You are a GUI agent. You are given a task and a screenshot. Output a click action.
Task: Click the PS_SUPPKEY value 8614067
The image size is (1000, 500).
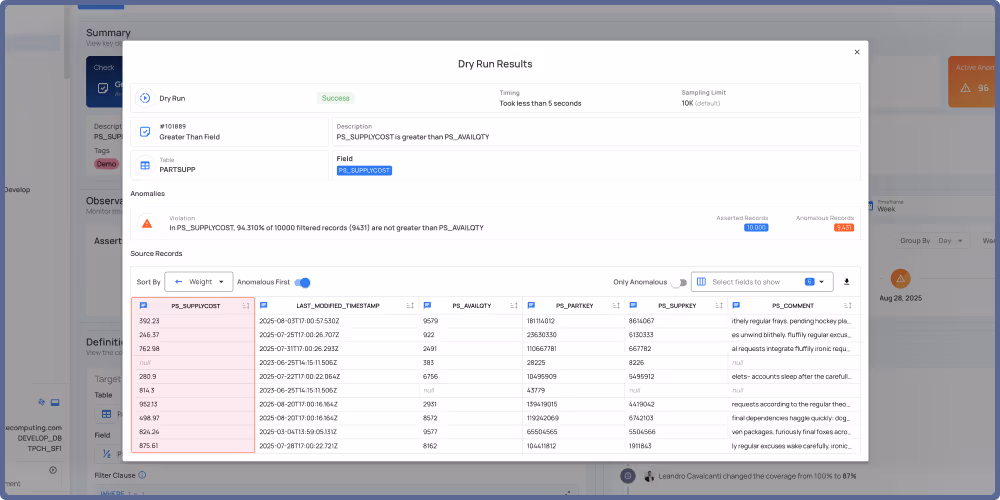pos(641,321)
